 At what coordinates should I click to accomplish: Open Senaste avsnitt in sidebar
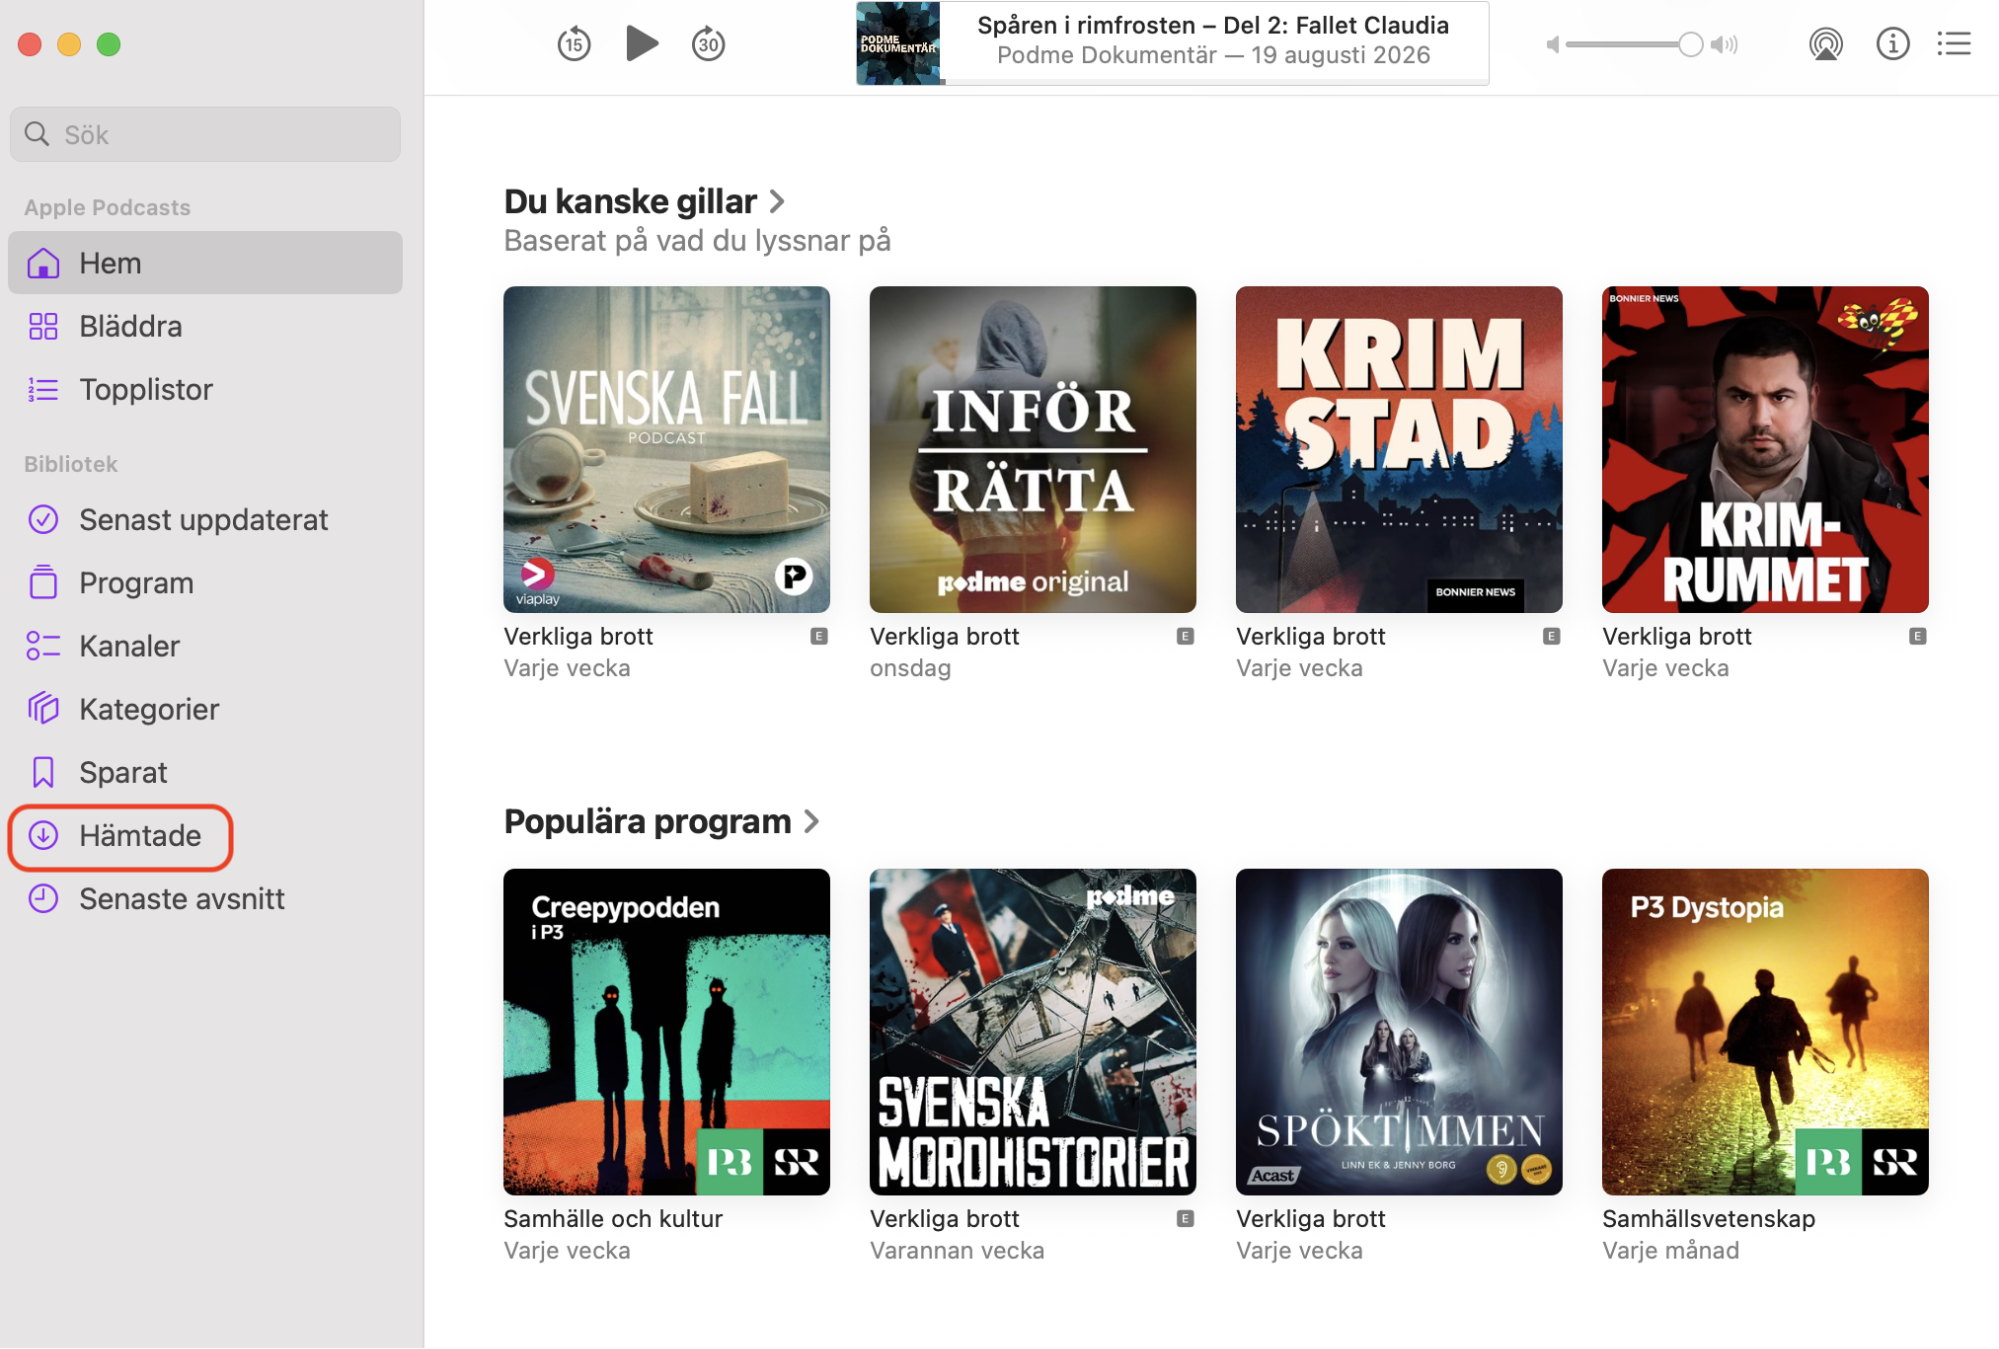pyautogui.click(x=205, y=898)
